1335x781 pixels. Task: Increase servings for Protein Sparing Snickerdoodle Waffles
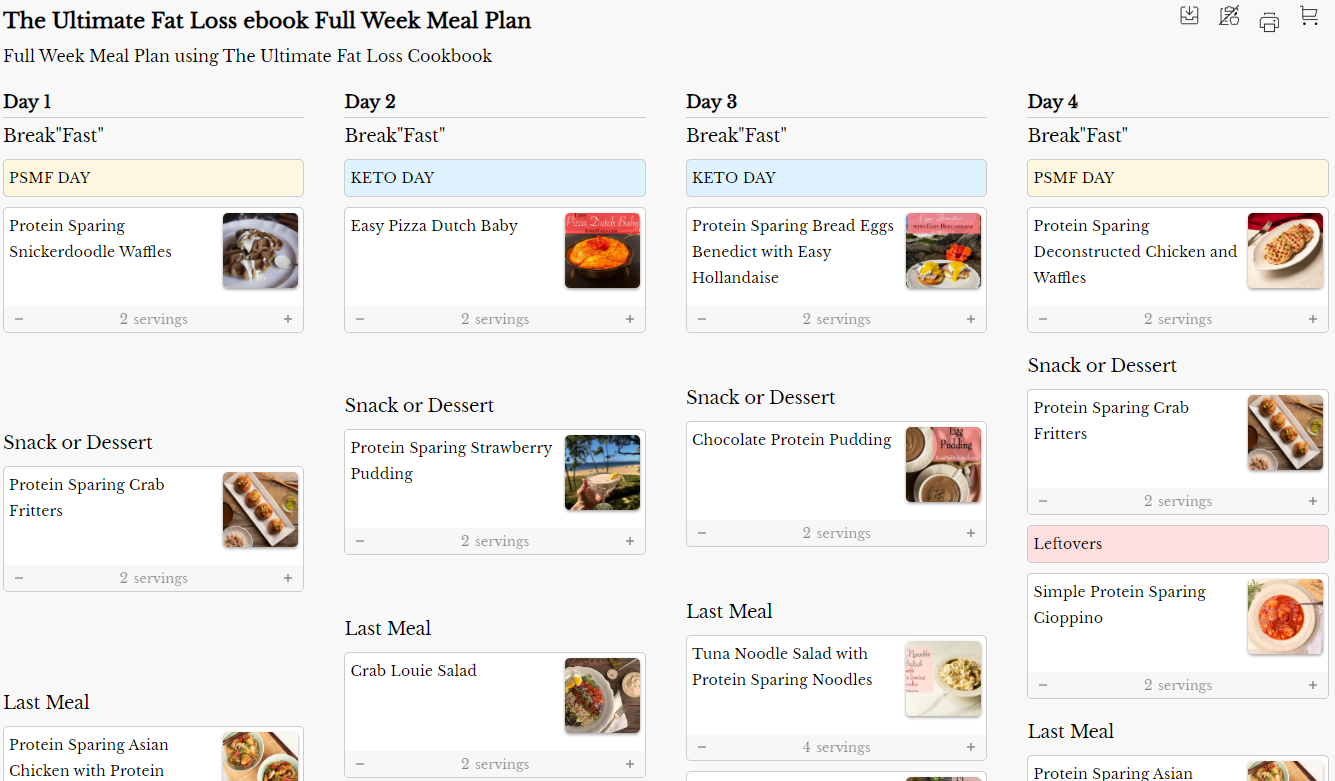[288, 320]
